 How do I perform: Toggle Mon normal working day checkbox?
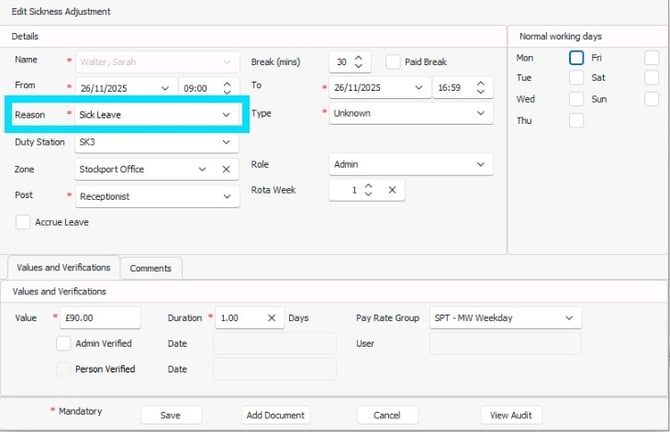click(576, 58)
